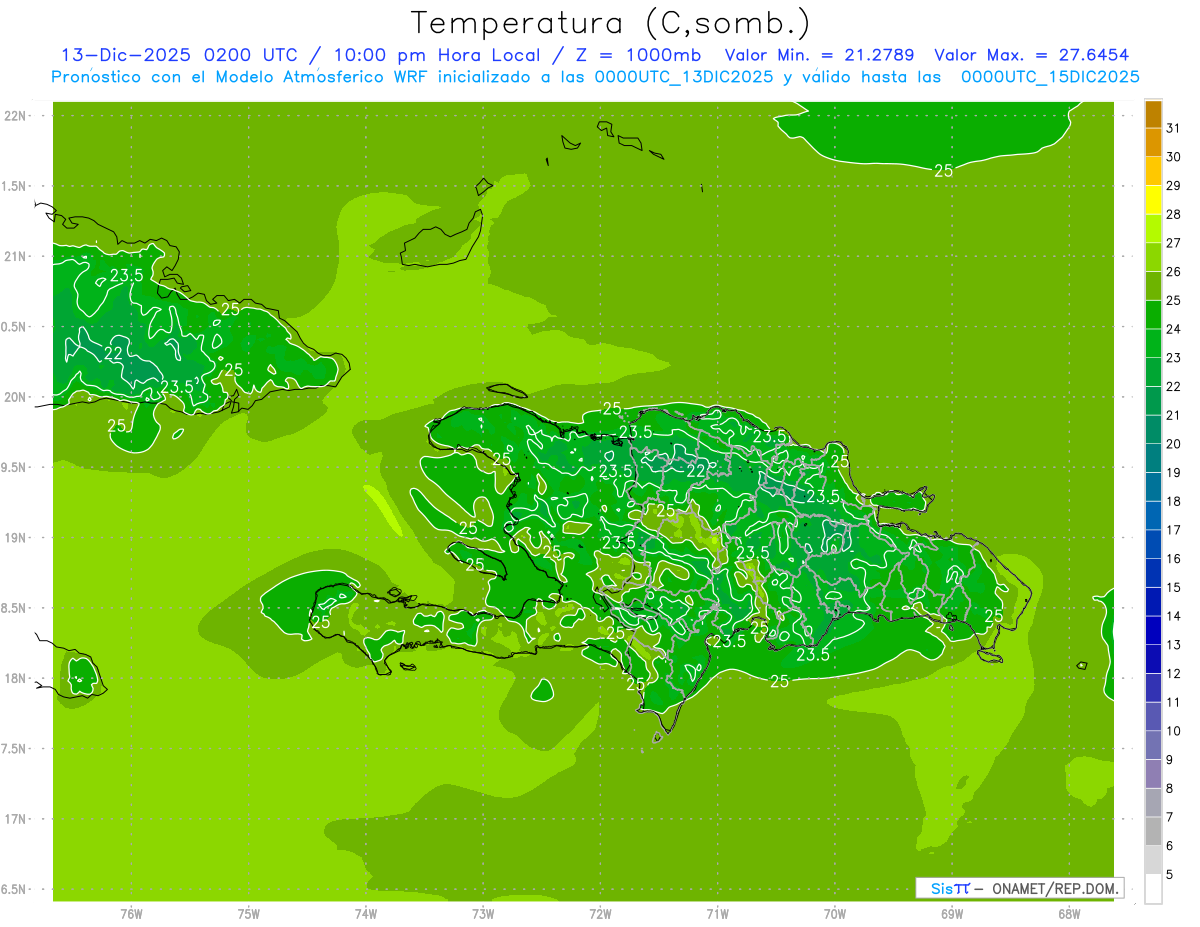This screenshot has height=927, width=1200.
Task: Pick the orange swatch between 30 and 31
Action: point(1153,142)
